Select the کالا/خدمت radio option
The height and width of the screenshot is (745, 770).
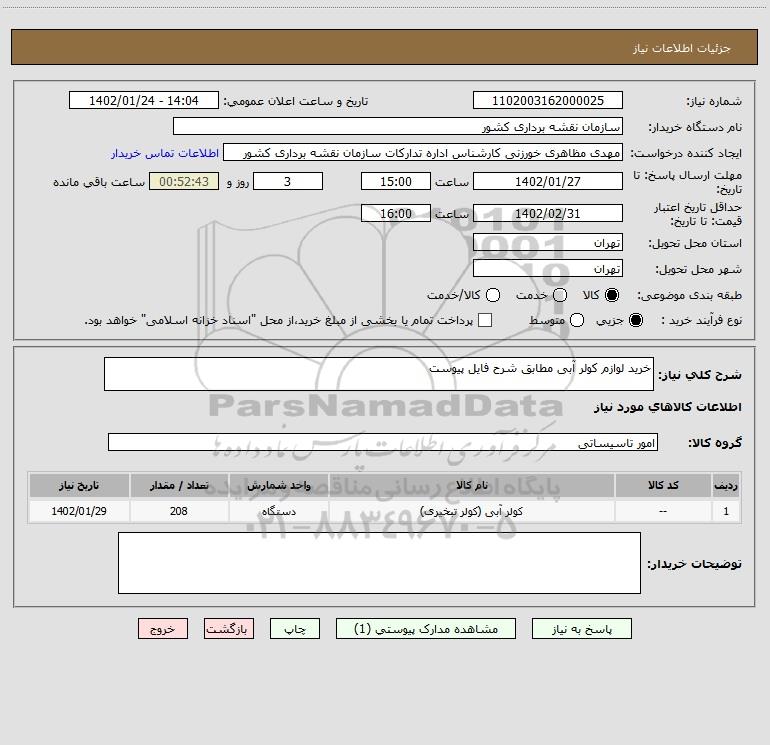pos(493,295)
